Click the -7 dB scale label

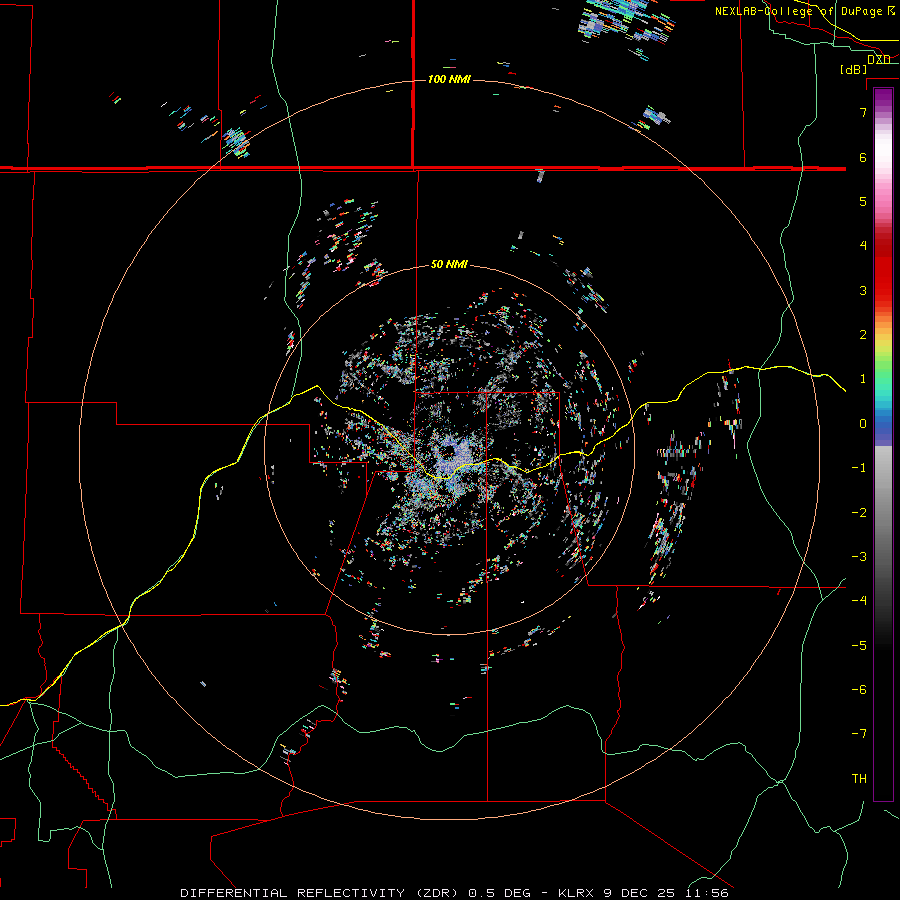tap(859, 734)
